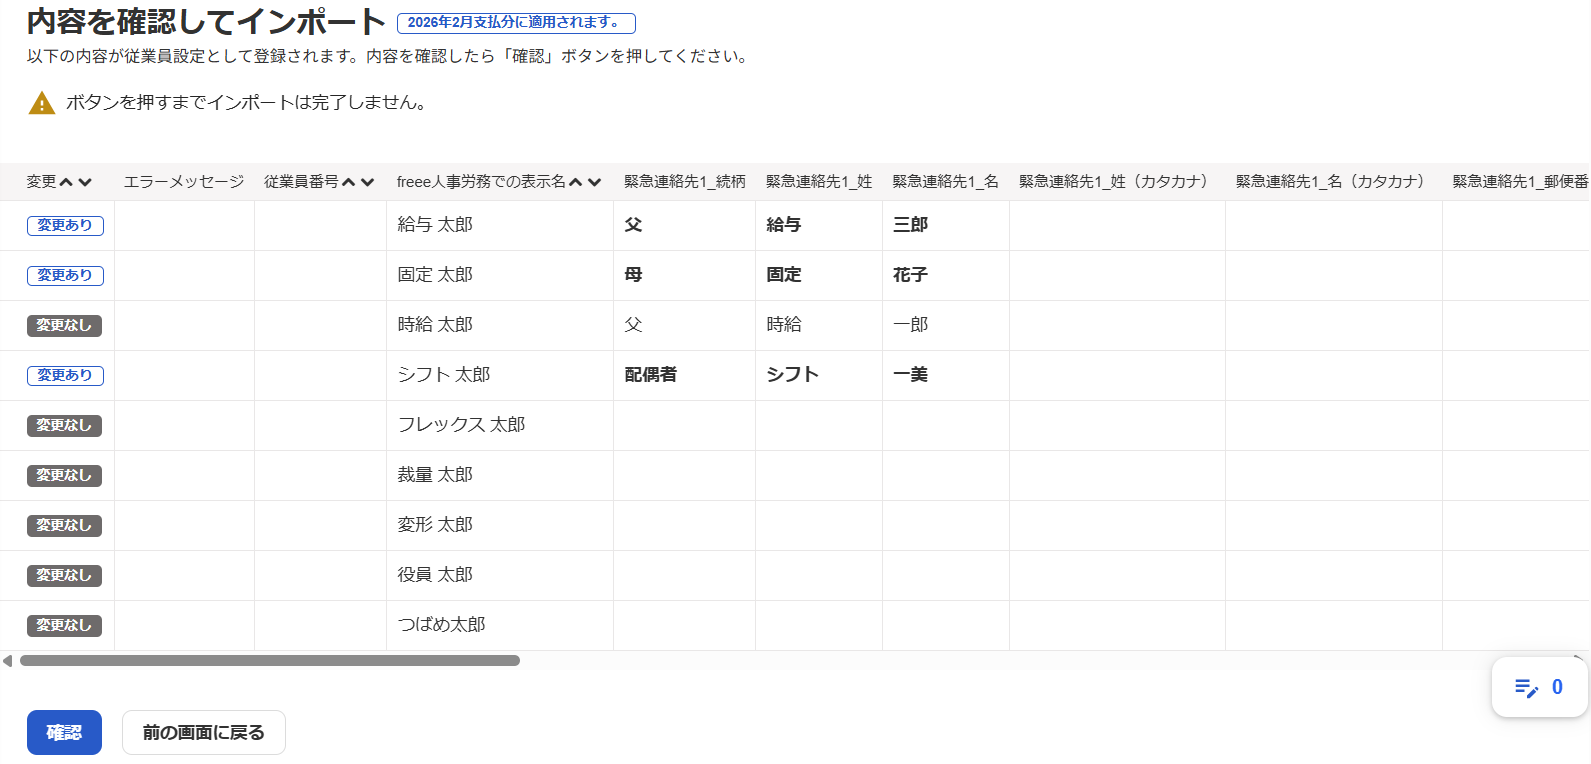Click the エラーメッセージ column header
1591x764 pixels.
tap(184, 182)
